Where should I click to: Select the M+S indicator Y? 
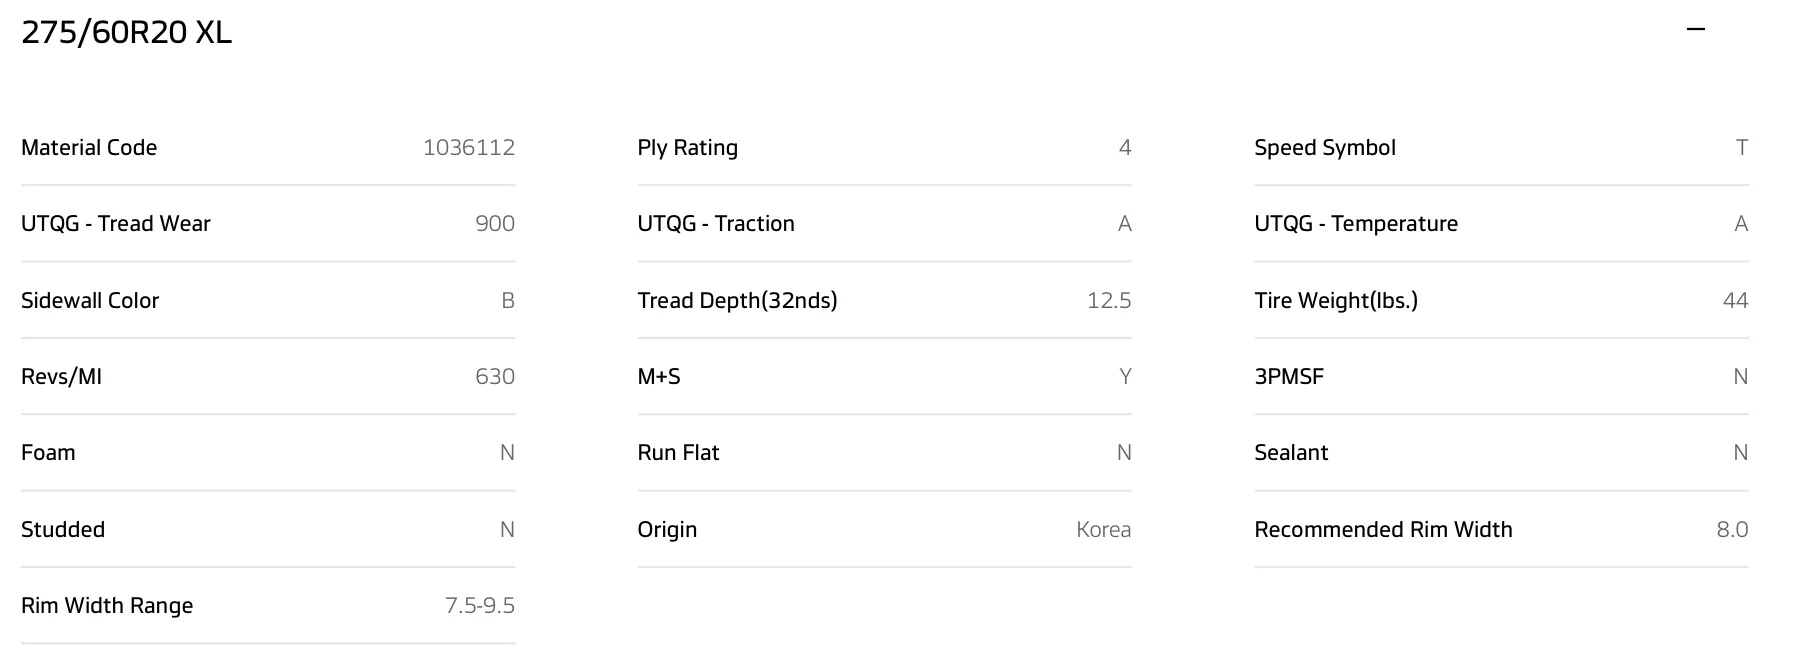(1126, 376)
